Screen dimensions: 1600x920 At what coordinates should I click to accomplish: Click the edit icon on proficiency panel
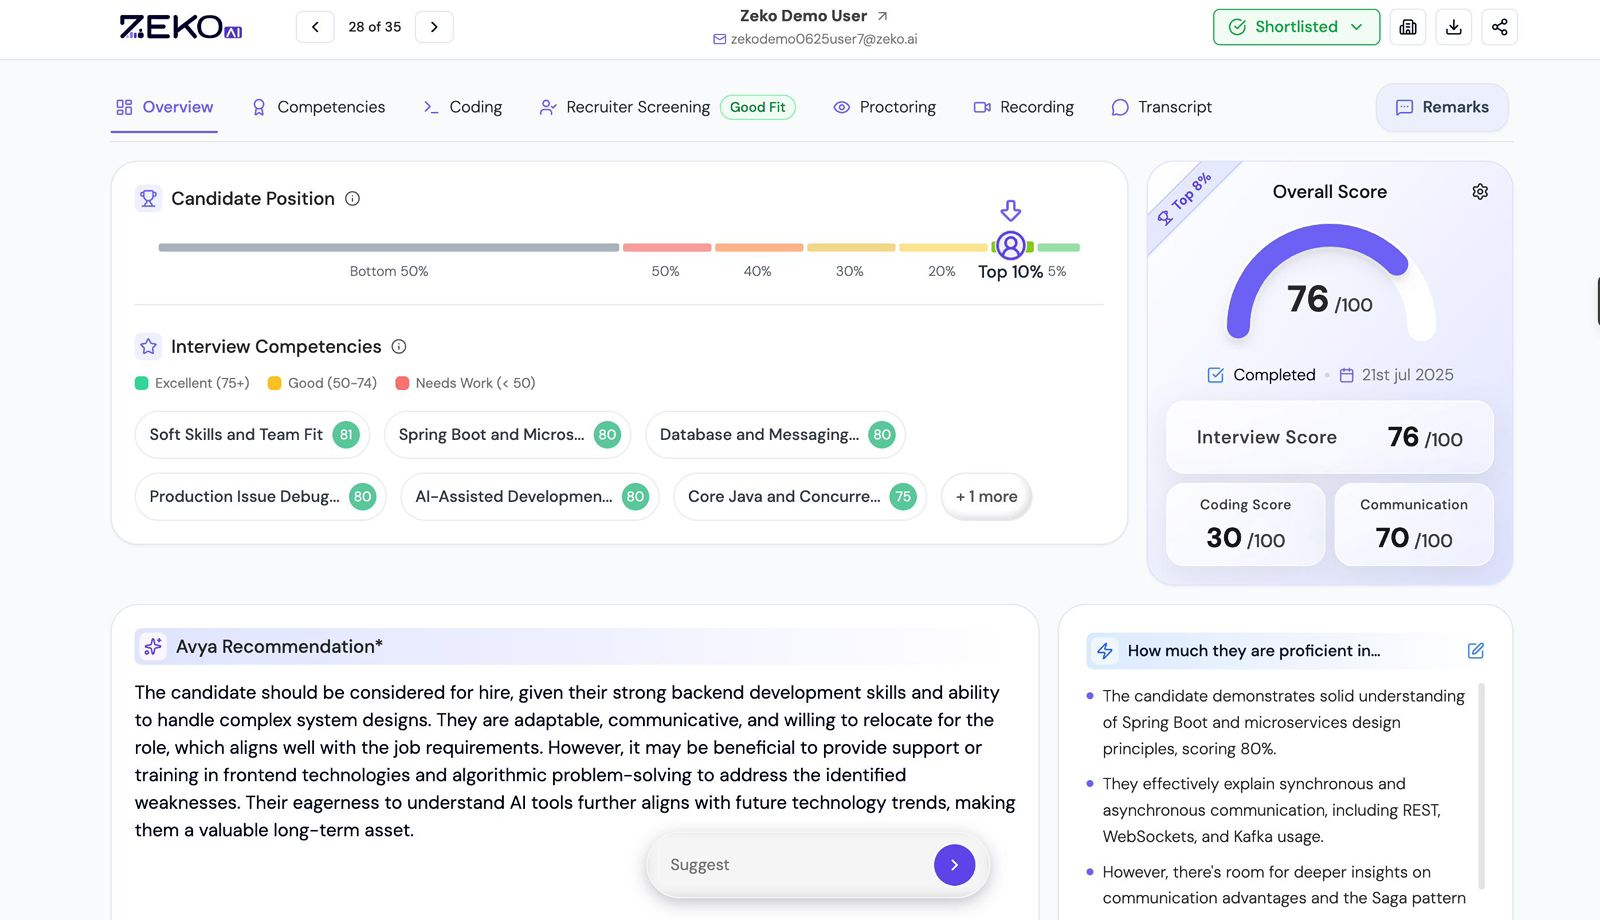(1475, 651)
